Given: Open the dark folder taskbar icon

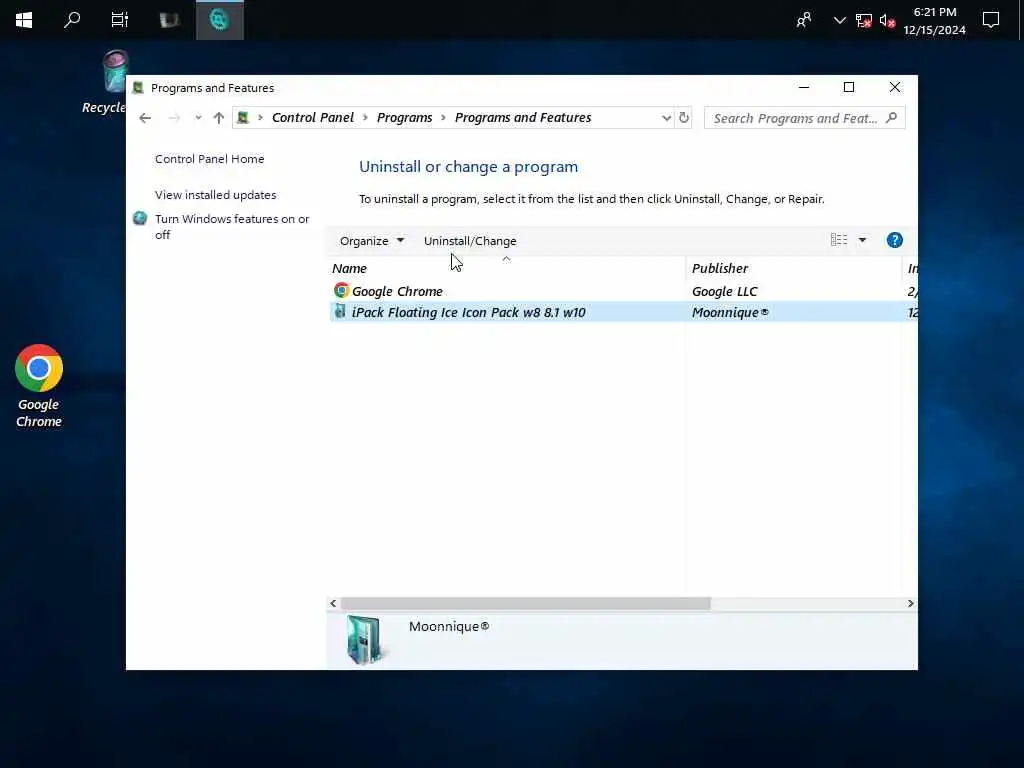Looking at the screenshot, I should coord(170,20).
